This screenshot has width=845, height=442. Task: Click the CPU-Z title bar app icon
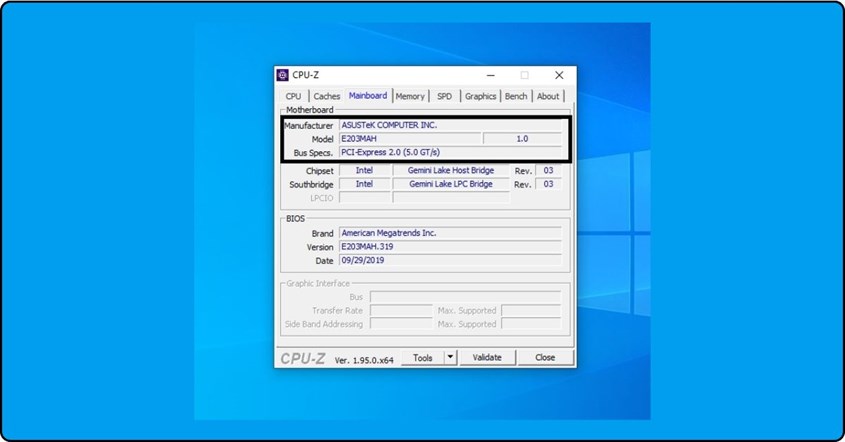point(283,75)
